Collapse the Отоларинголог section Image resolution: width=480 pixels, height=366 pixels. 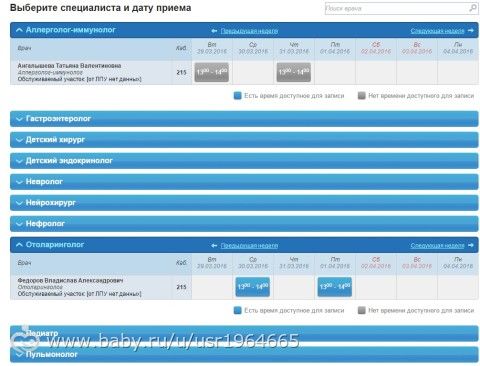19,245
